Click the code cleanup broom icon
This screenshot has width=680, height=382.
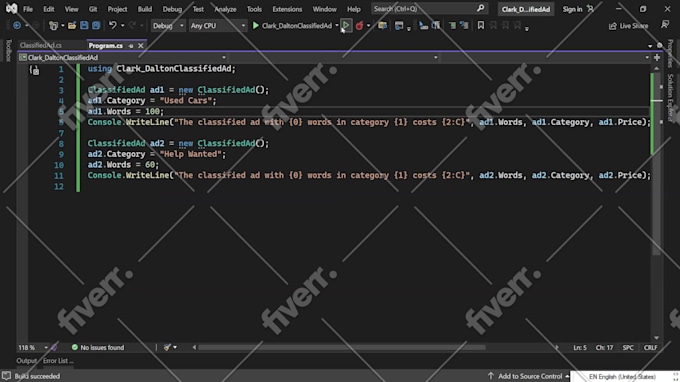click(x=167, y=347)
